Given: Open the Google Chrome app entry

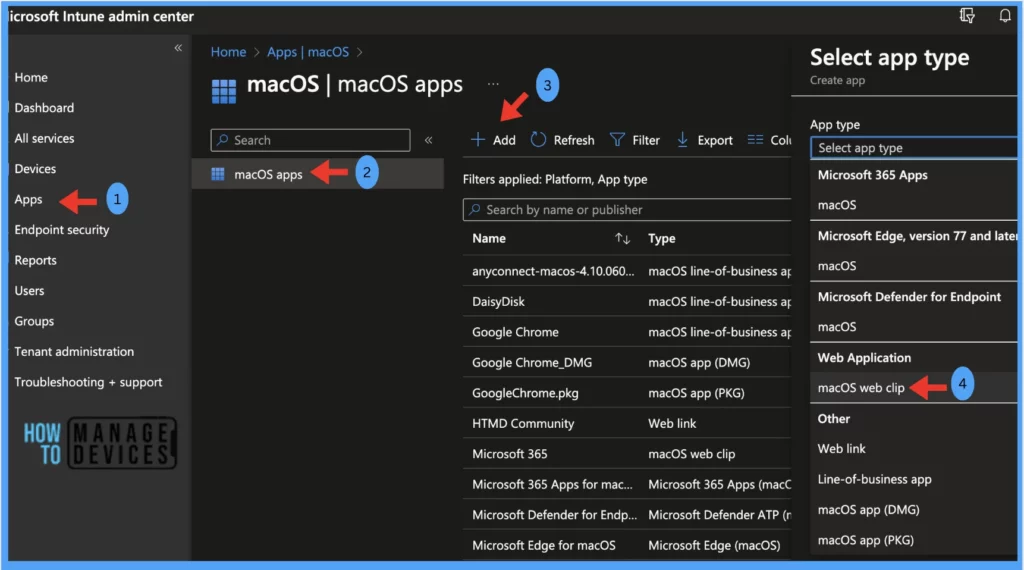Looking at the screenshot, I should tap(627, 332).
